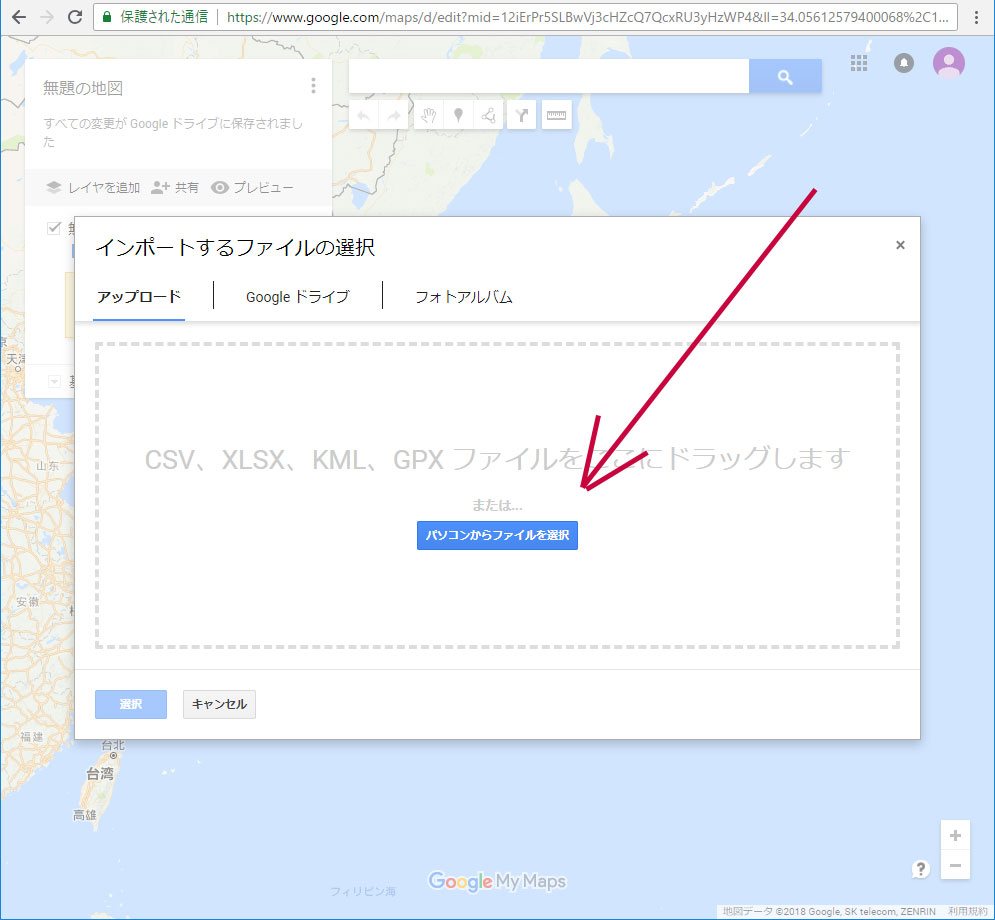
Task: Click プレビュー to preview the map
Action: (253, 188)
